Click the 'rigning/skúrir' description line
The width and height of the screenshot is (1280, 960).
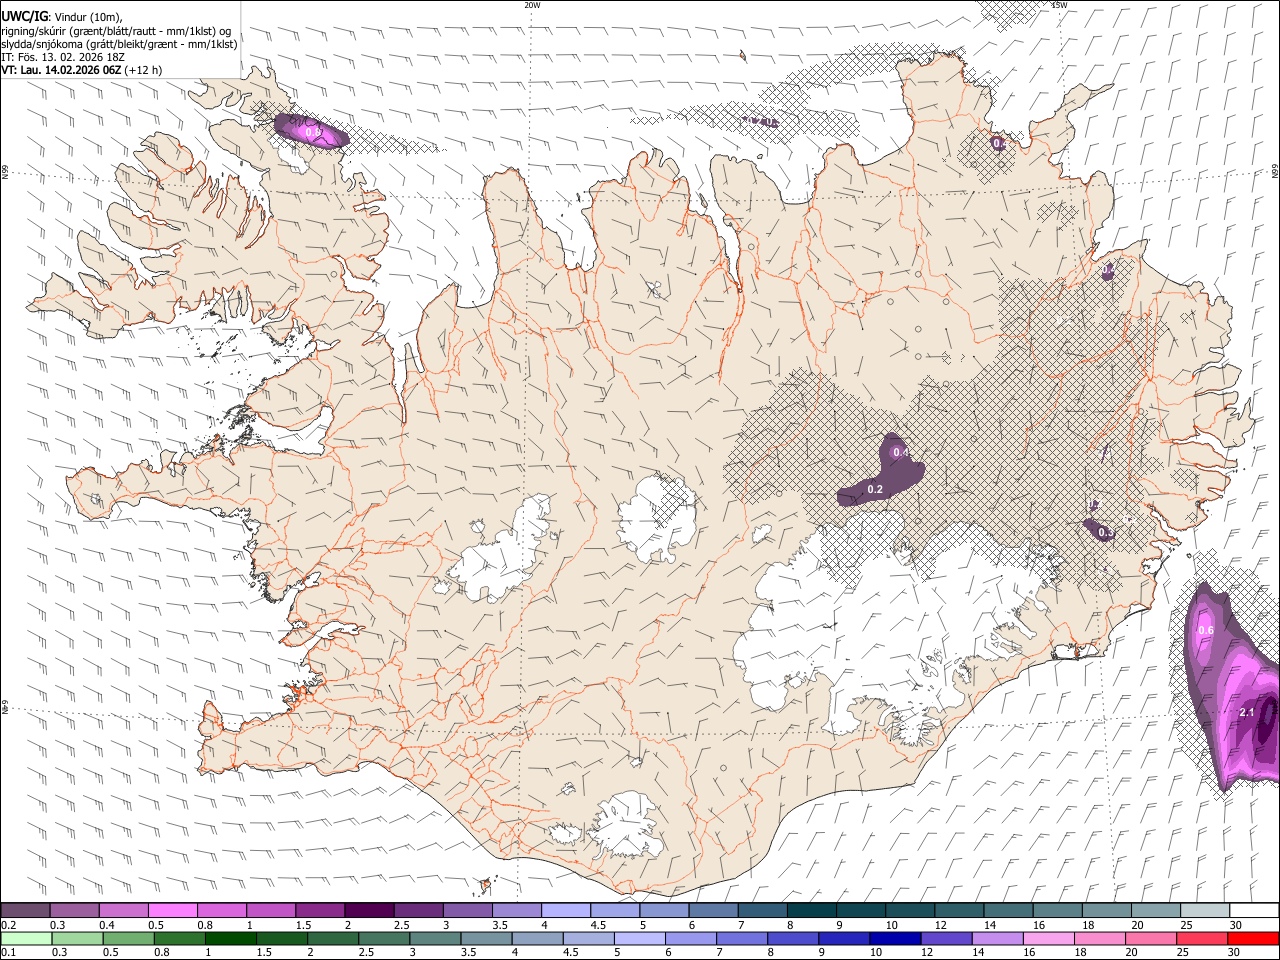pyautogui.click(x=116, y=30)
